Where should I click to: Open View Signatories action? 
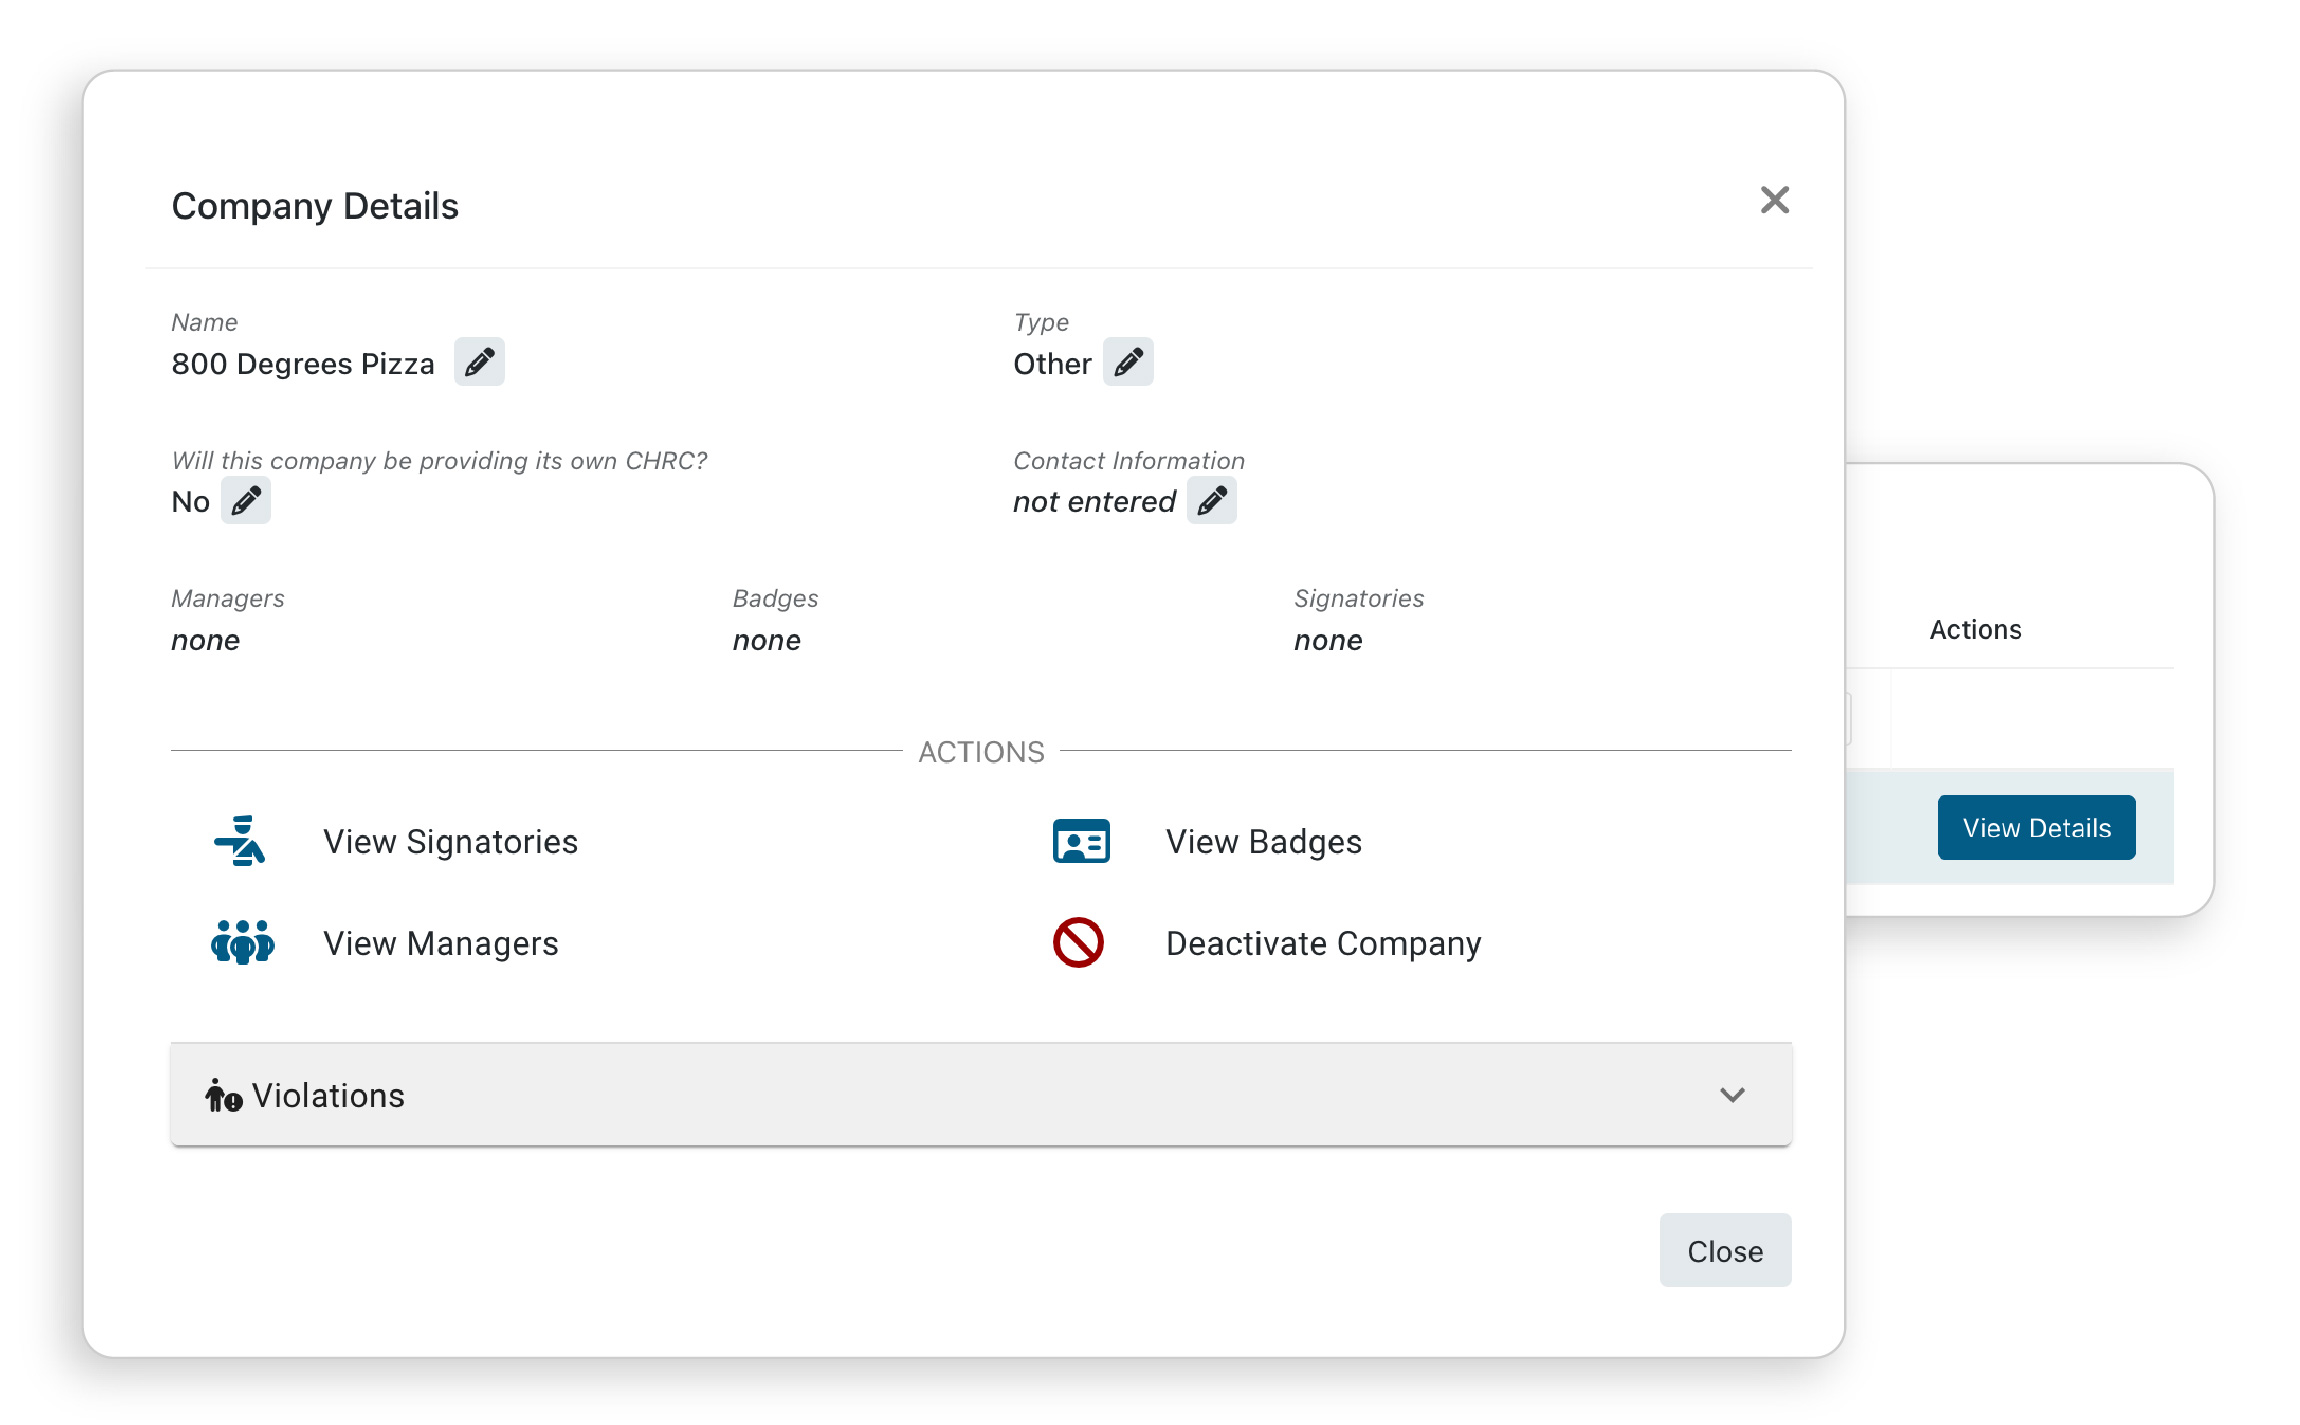(450, 842)
